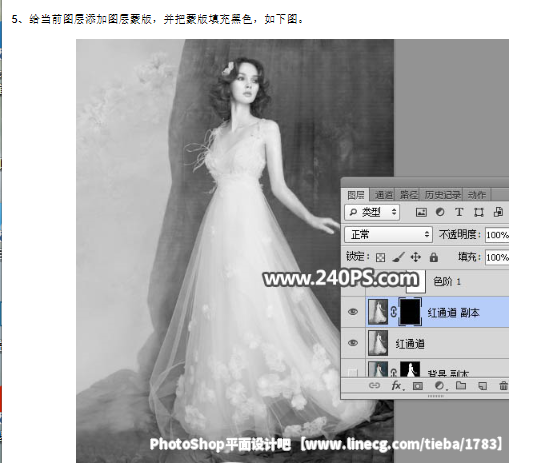Select the 红通道 layer thumbnail
The width and height of the screenshot is (558, 463).
pyautogui.click(x=378, y=343)
